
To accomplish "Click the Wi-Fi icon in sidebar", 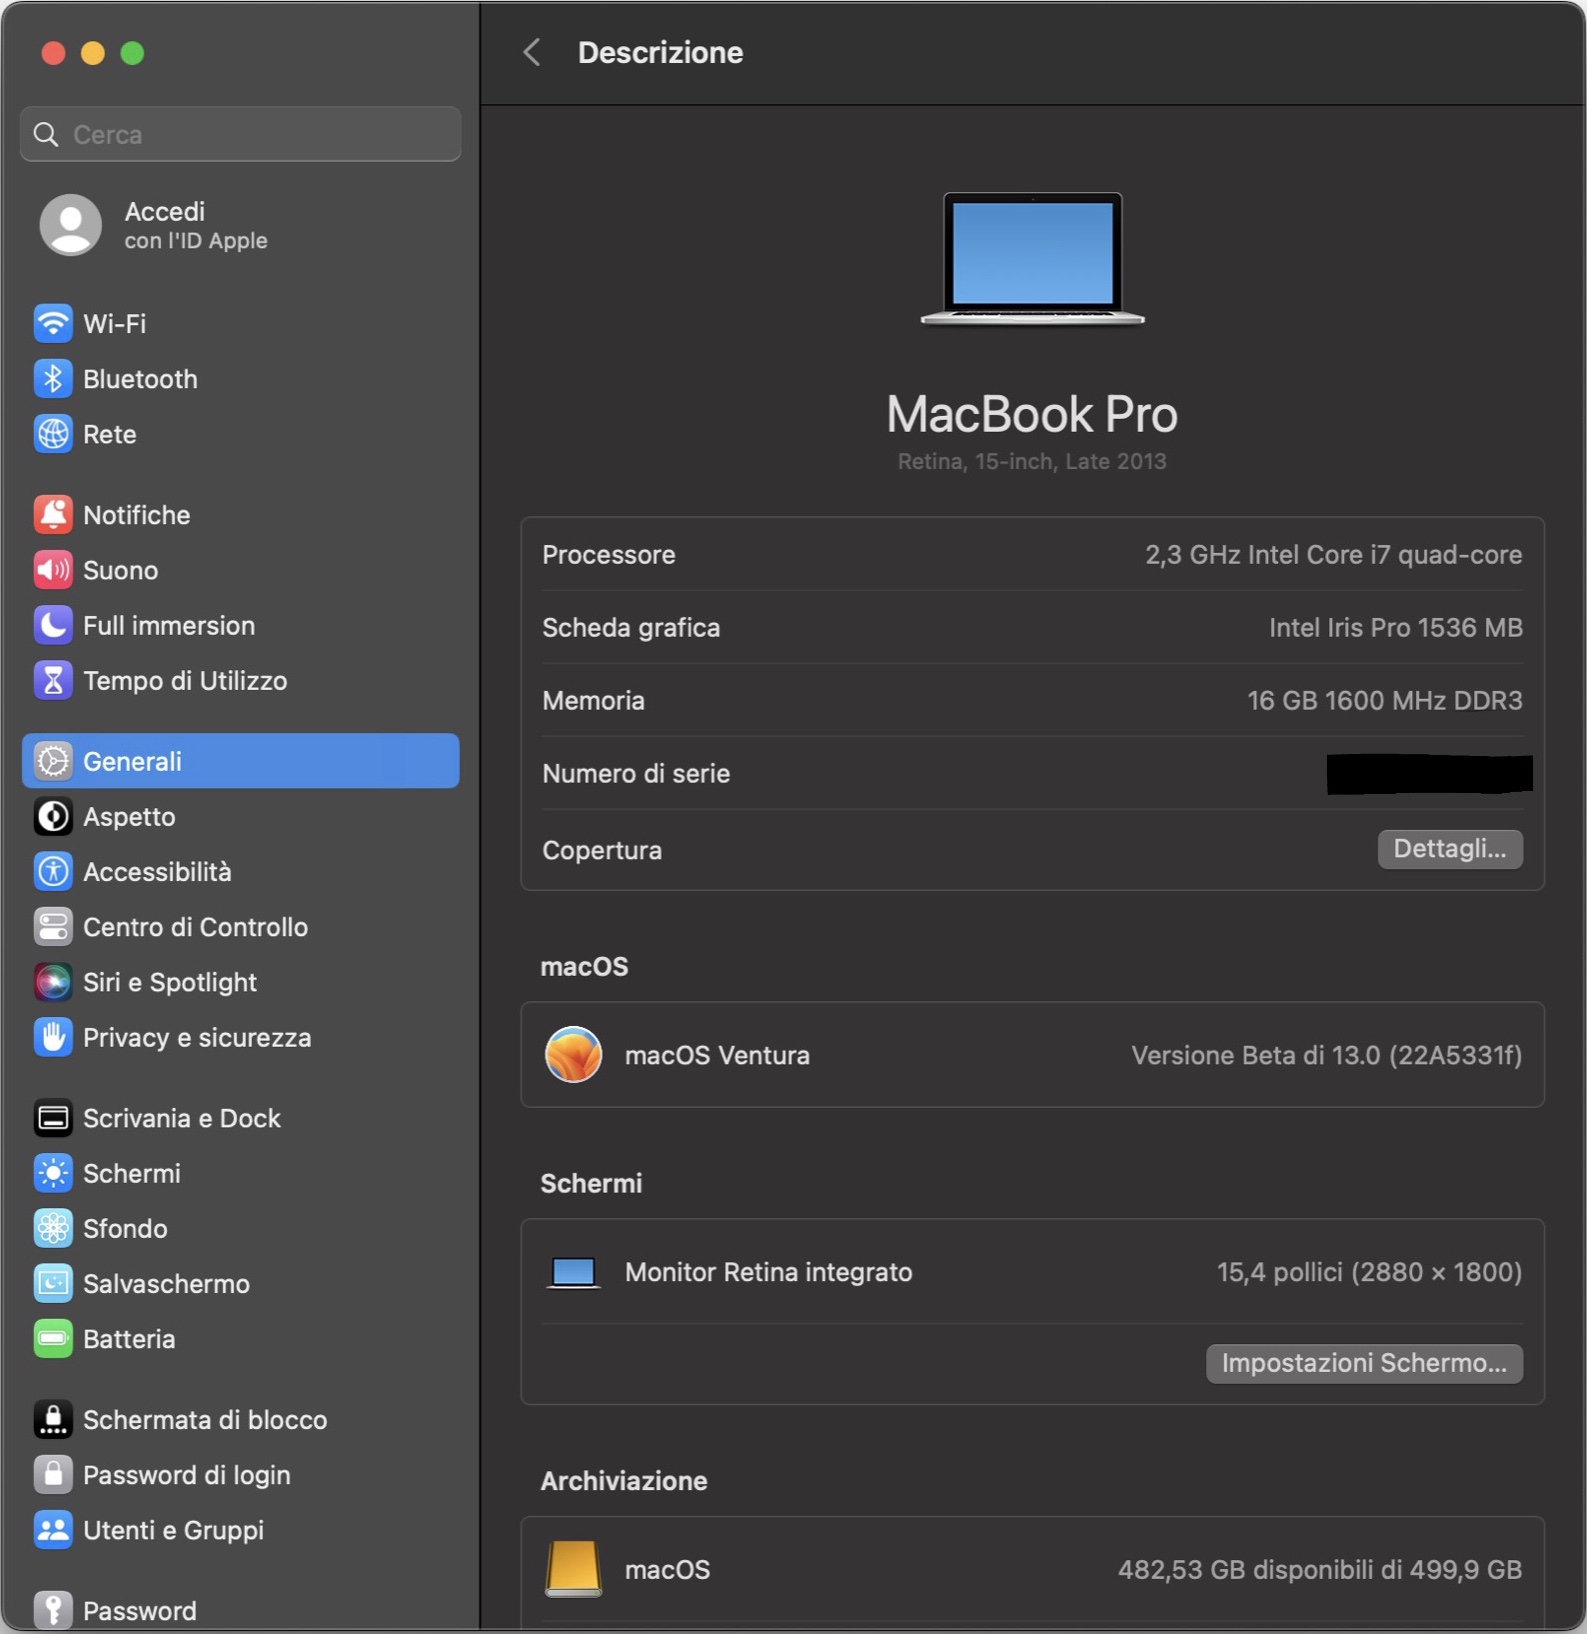I will [x=53, y=323].
